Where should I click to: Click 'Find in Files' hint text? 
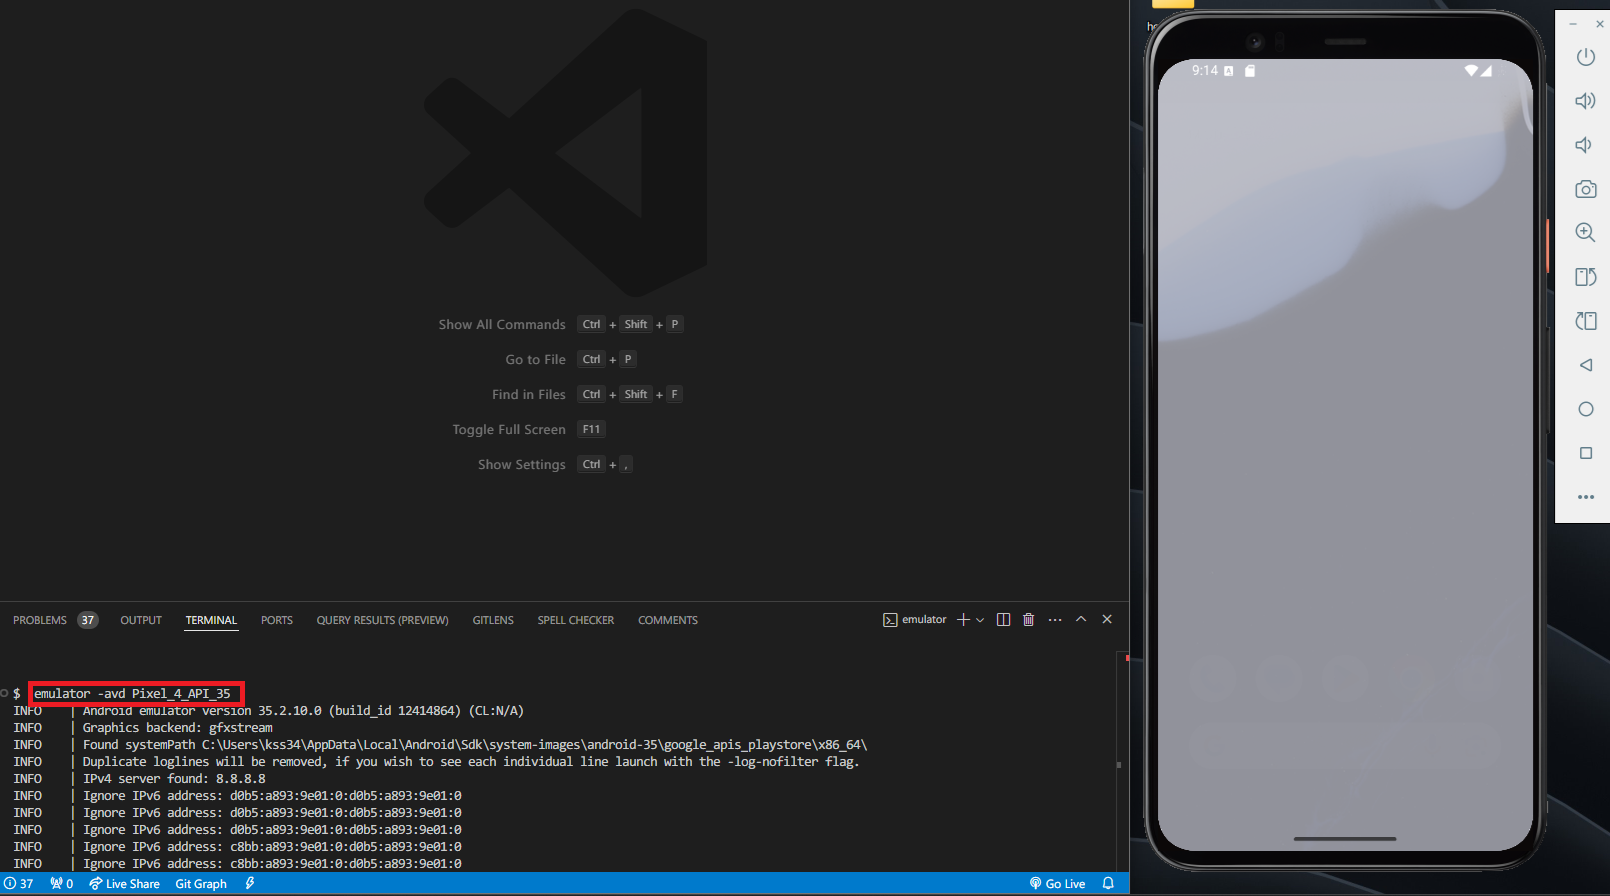click(528, 395)
